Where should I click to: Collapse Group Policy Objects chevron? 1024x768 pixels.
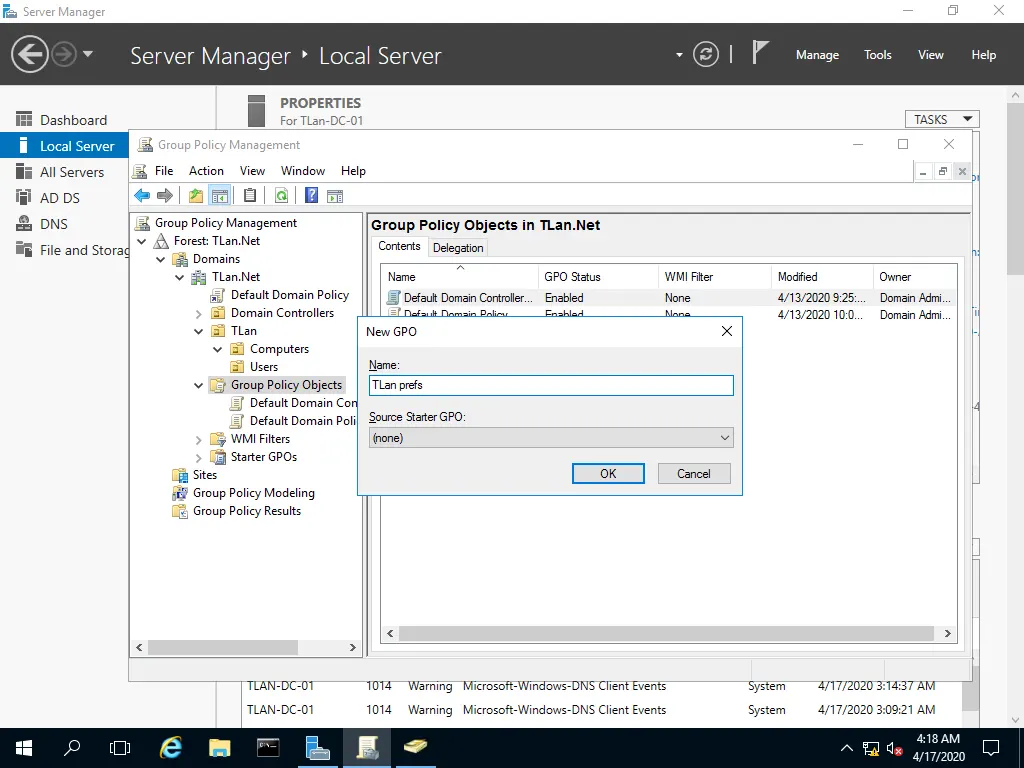point(199,385)
